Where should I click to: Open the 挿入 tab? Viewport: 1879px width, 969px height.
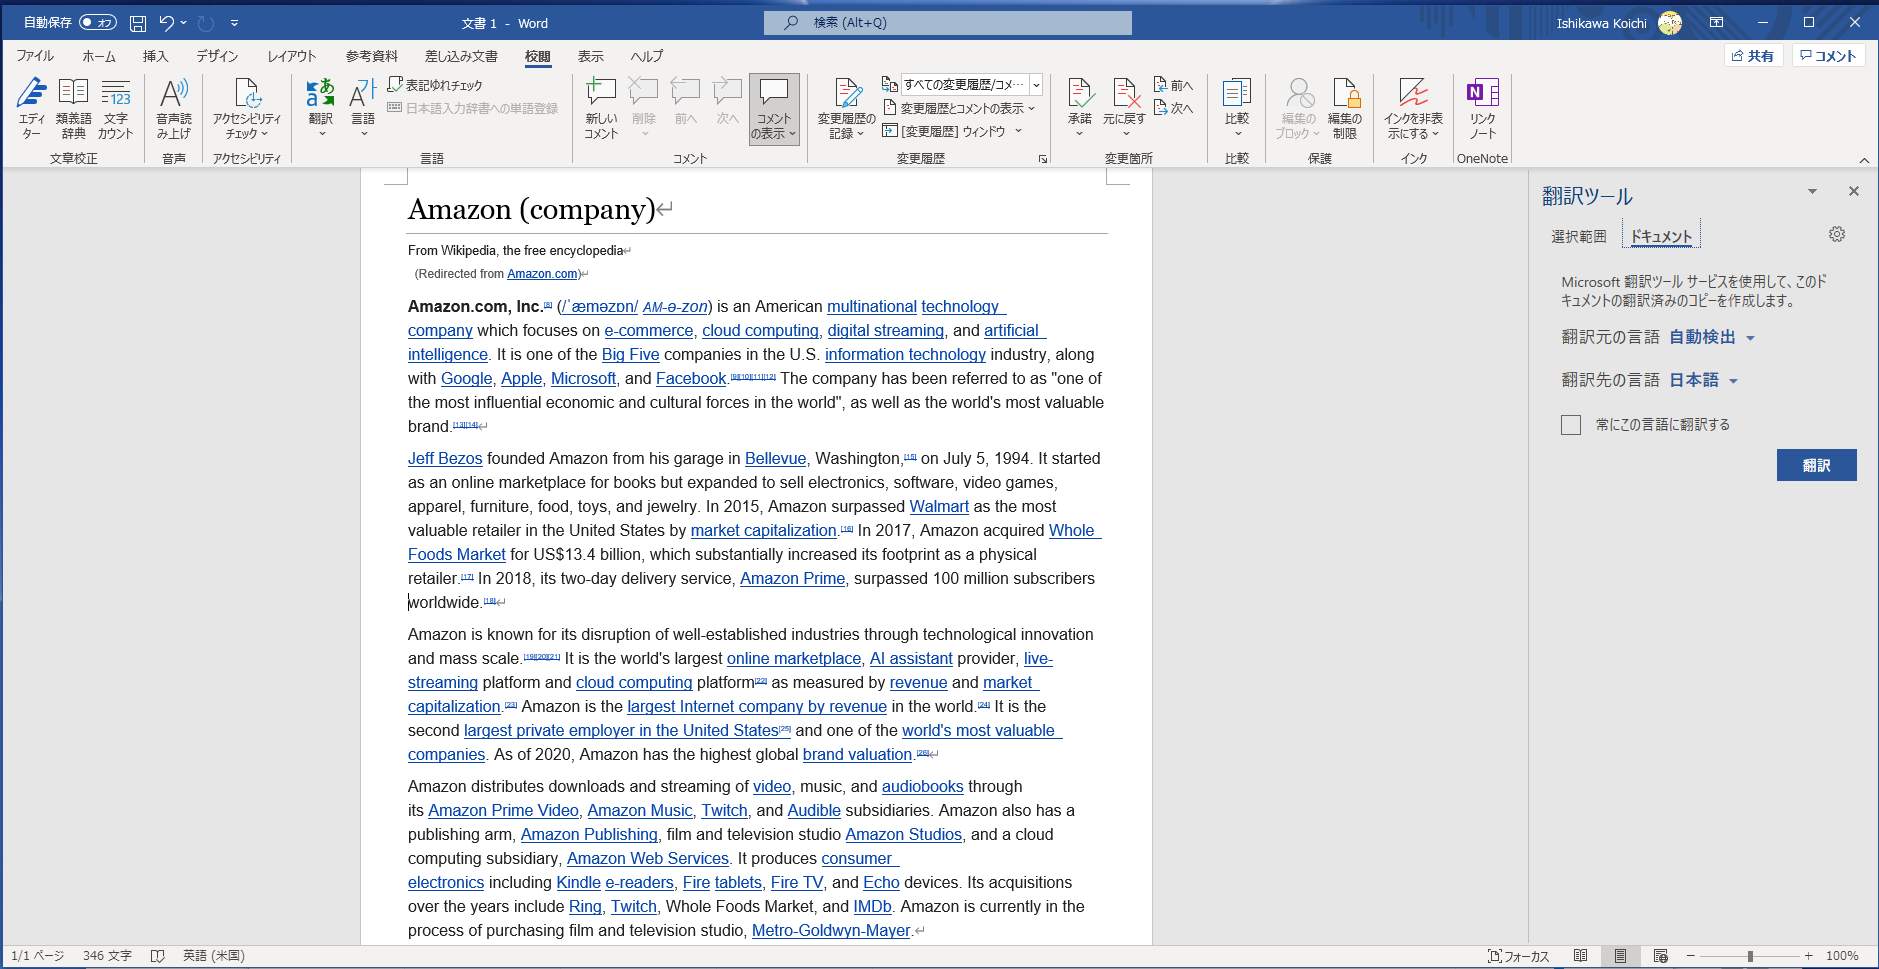(x=156, y=56)
